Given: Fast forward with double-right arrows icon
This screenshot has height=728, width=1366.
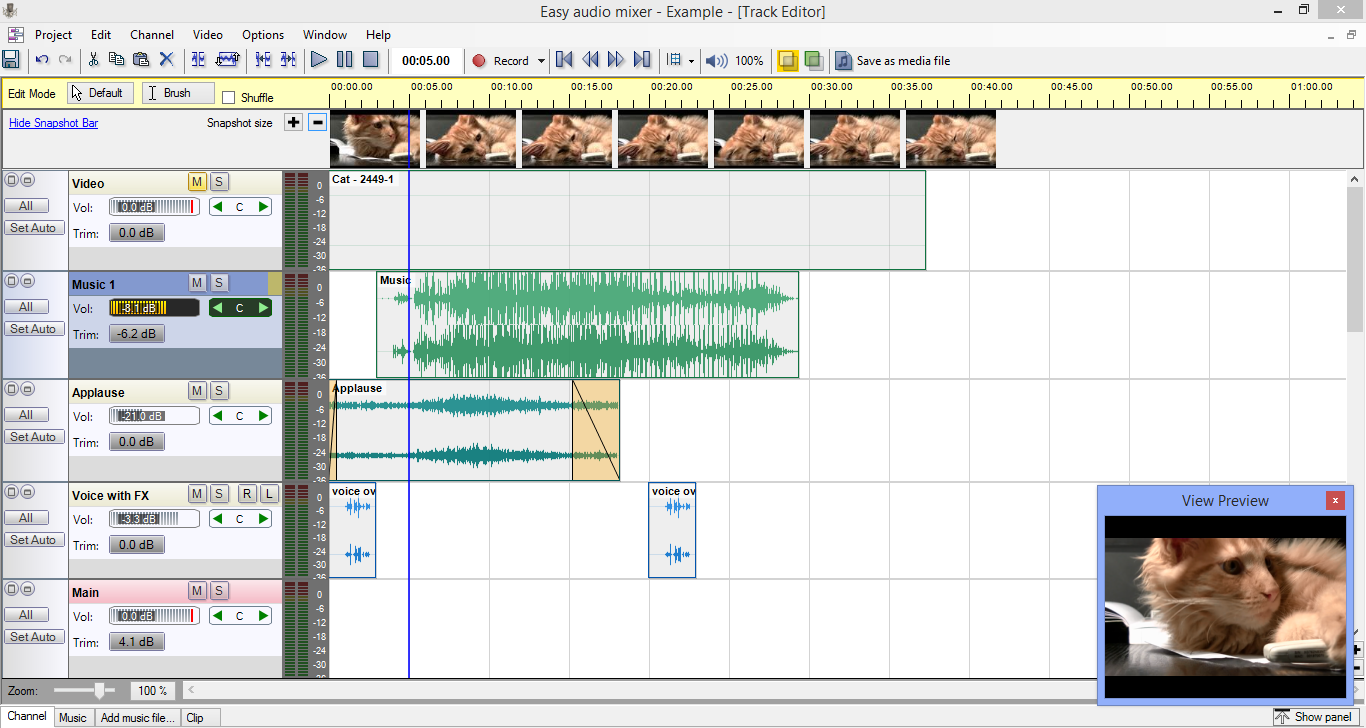Looking at the screenshot, I should tap(616, 60).
